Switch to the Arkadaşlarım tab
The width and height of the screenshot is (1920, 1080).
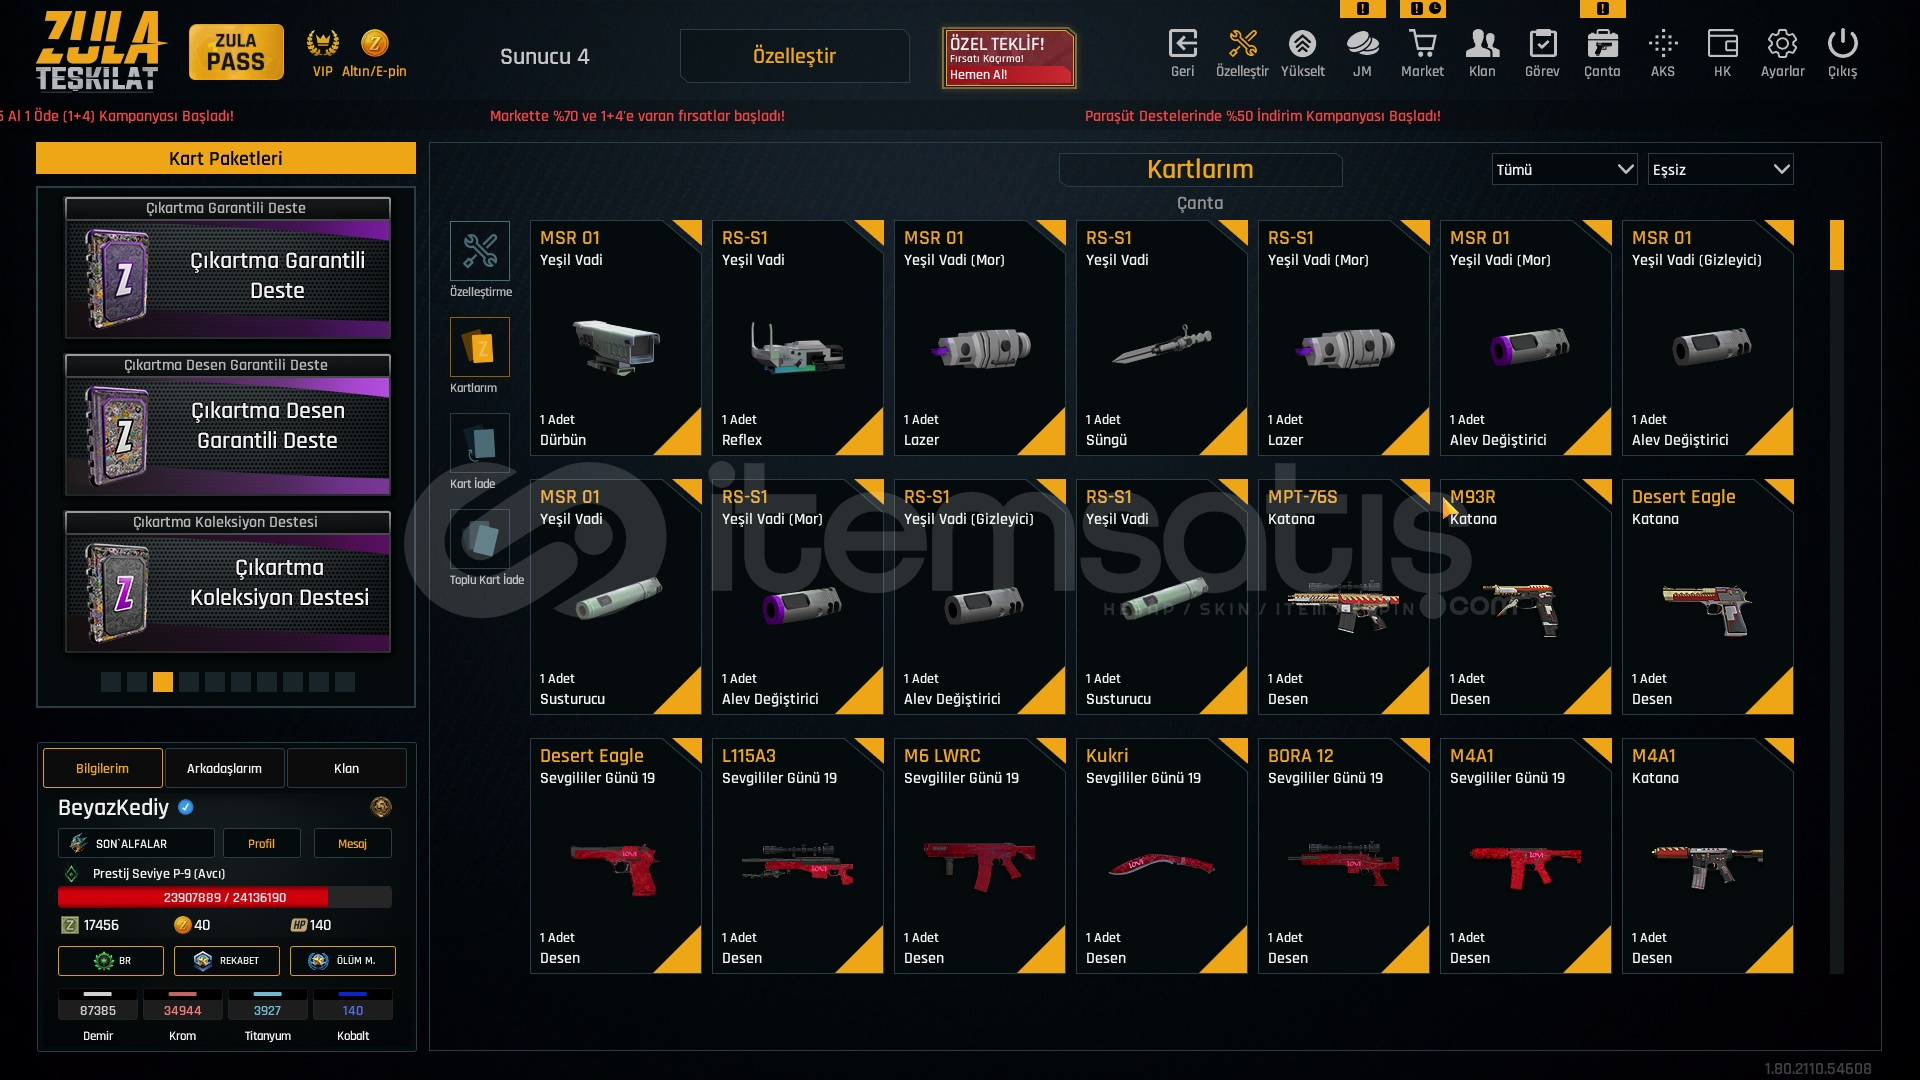click(224, 768)
